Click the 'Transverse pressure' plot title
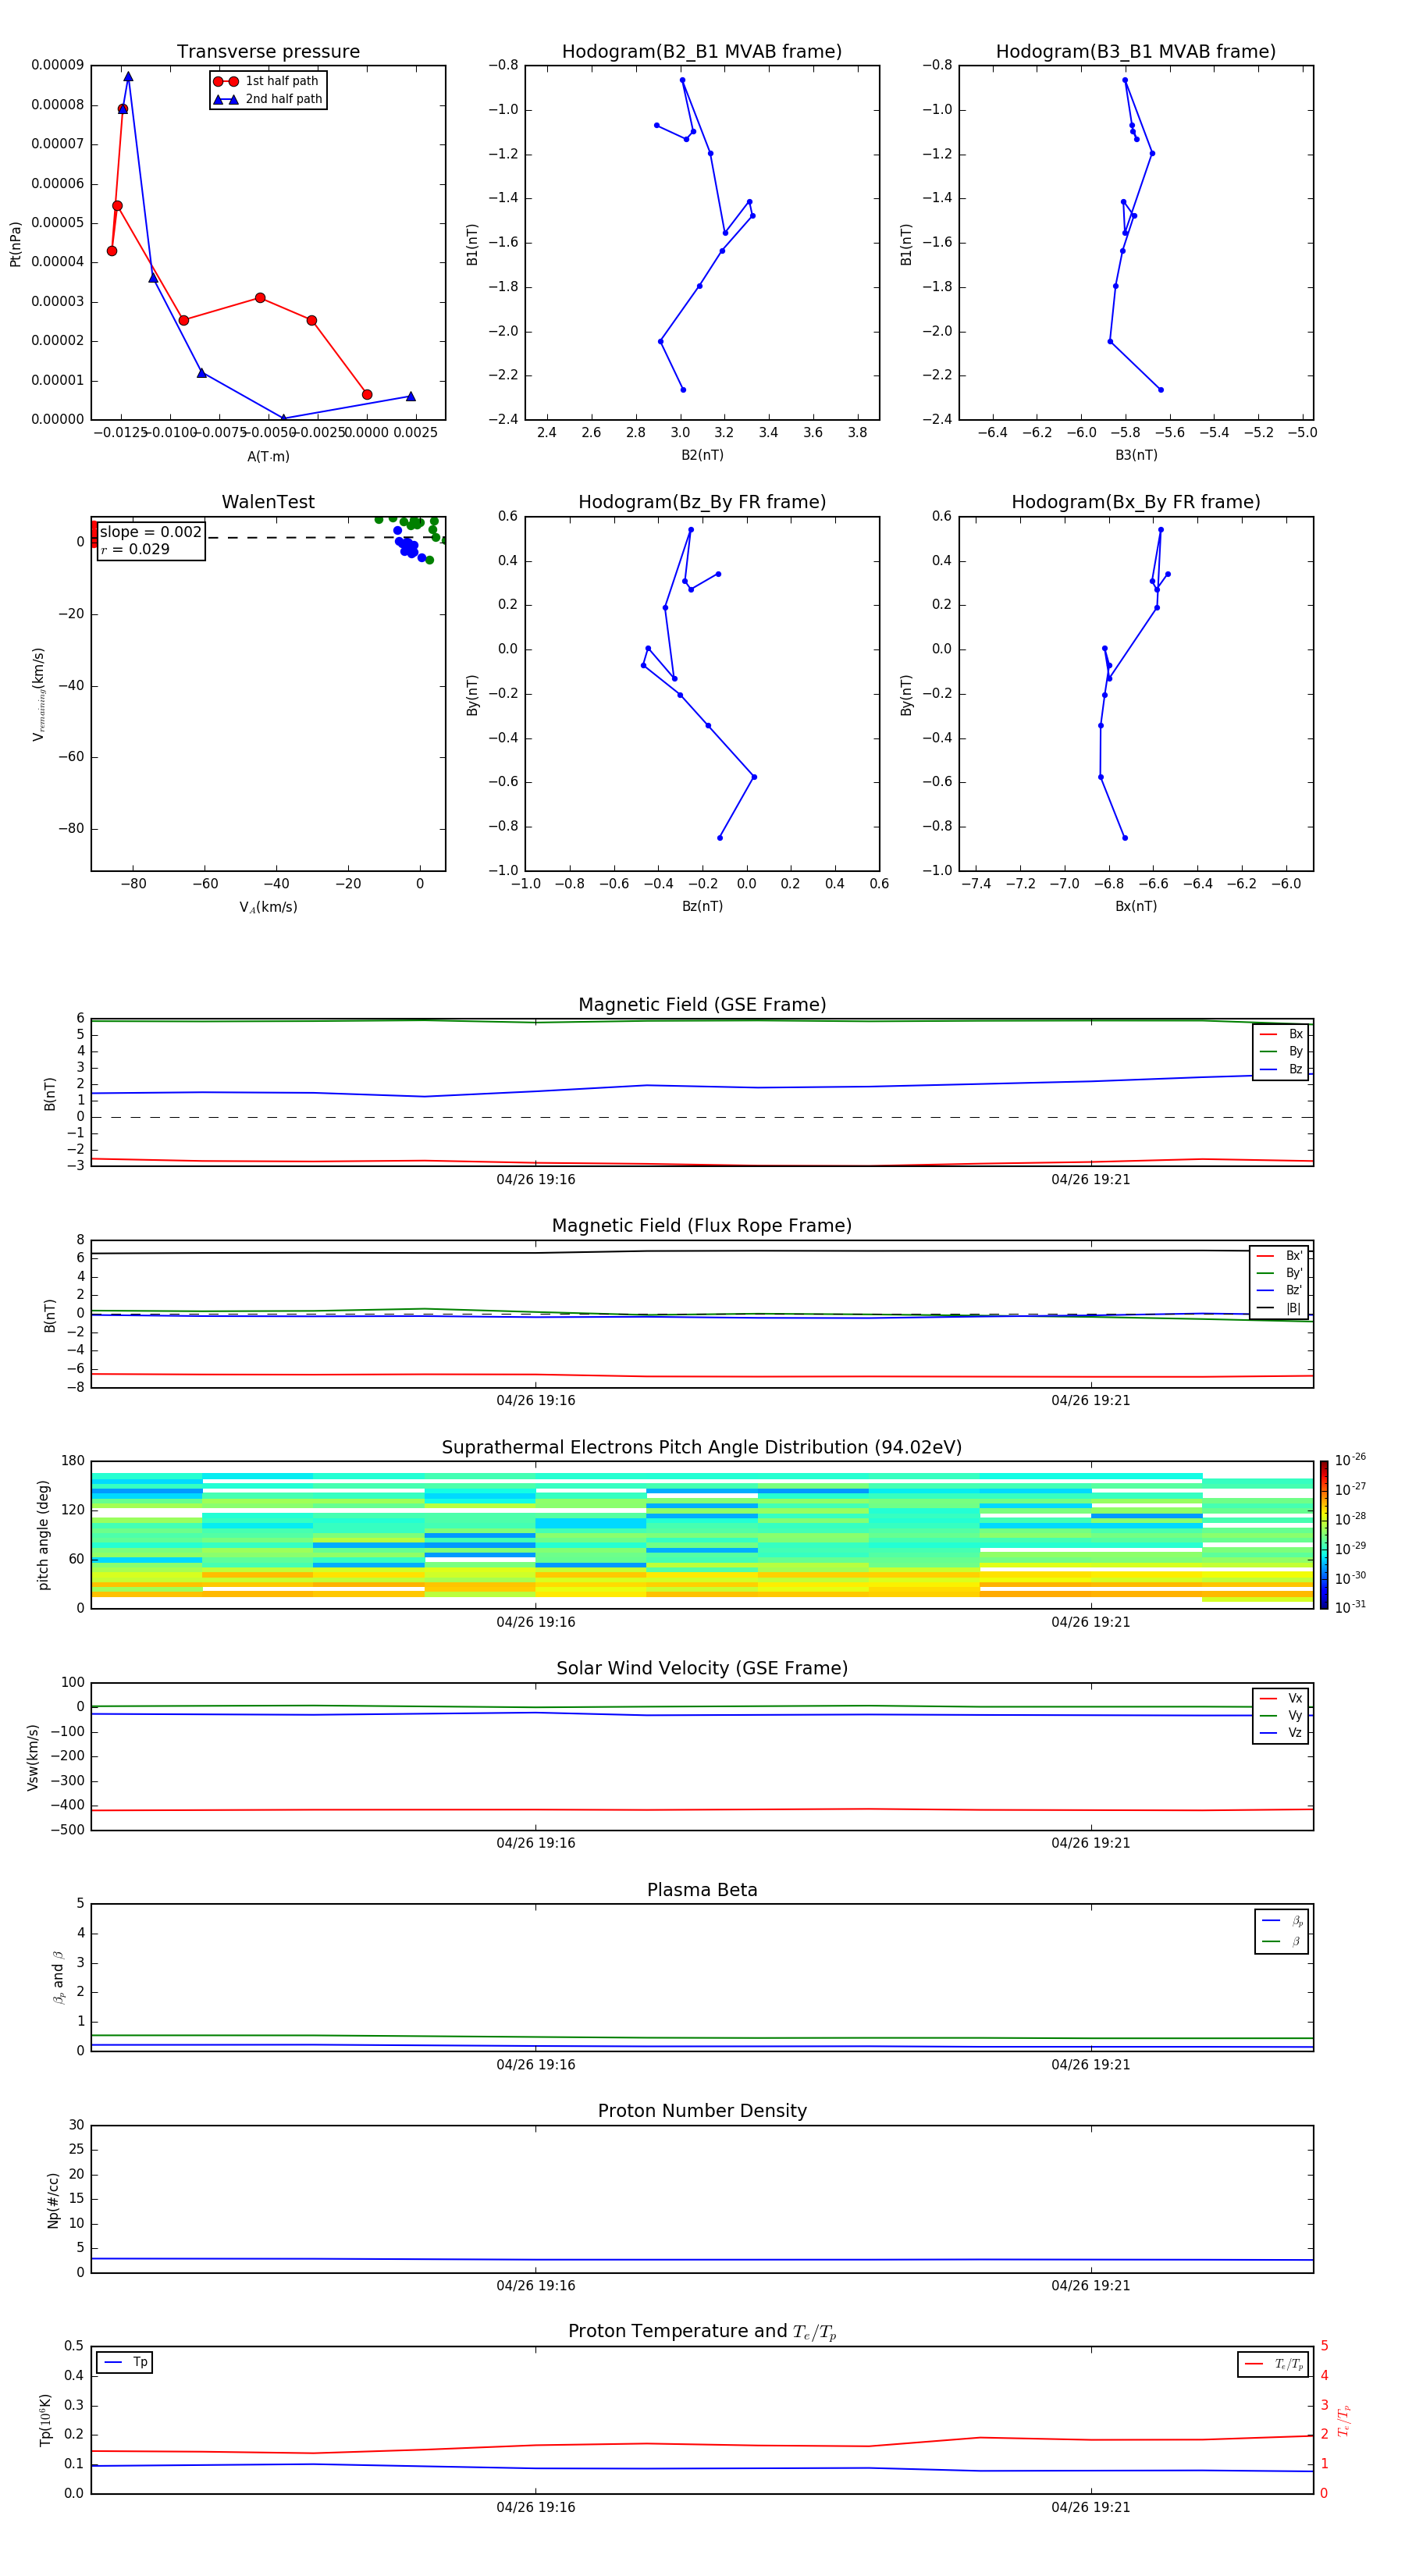 point(268,51)
